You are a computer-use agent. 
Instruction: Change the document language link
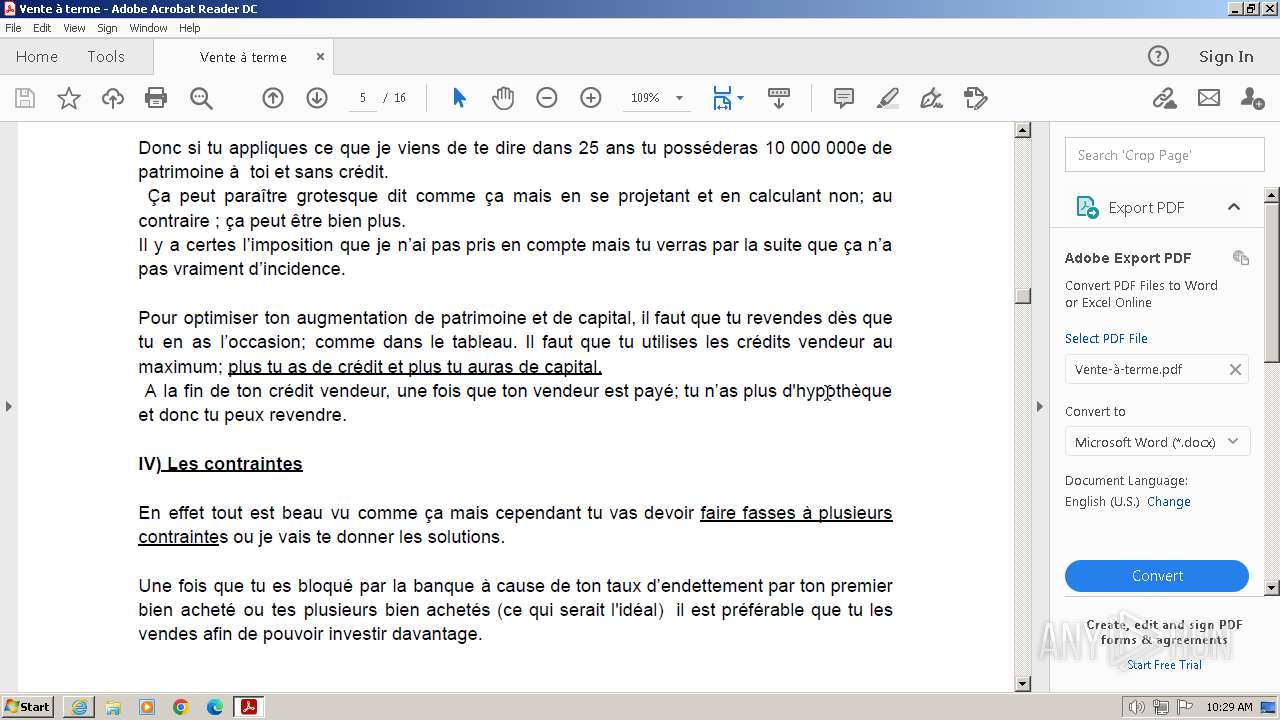(x=1169, y=502)
